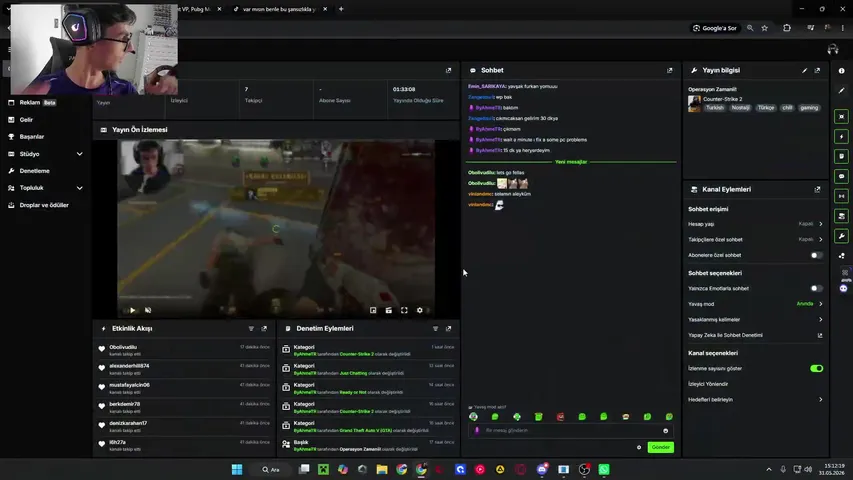
Task: Open picture-in-picture for the stream preview
Action: pyautogui.click(x=373, y=310)
